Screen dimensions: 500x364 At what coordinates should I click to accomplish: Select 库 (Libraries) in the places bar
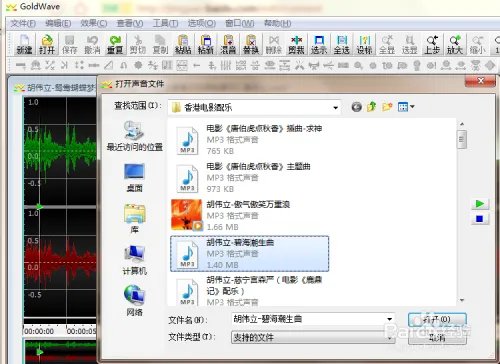tap(134, 219)
